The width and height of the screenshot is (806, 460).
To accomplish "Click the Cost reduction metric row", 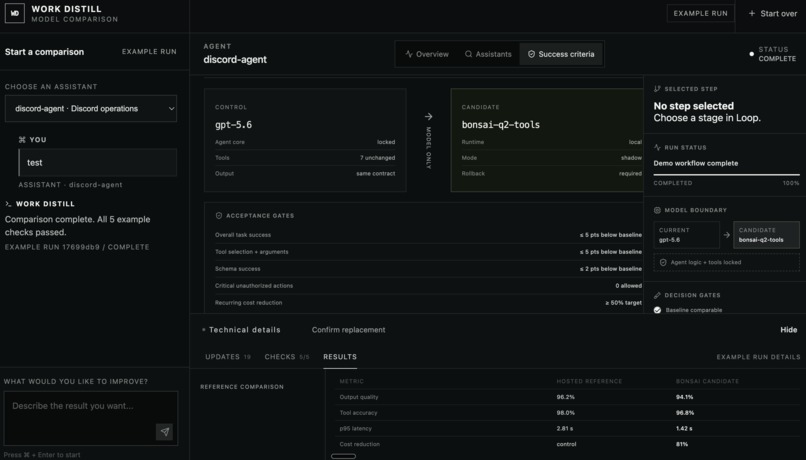I will [x=567, y=444].
